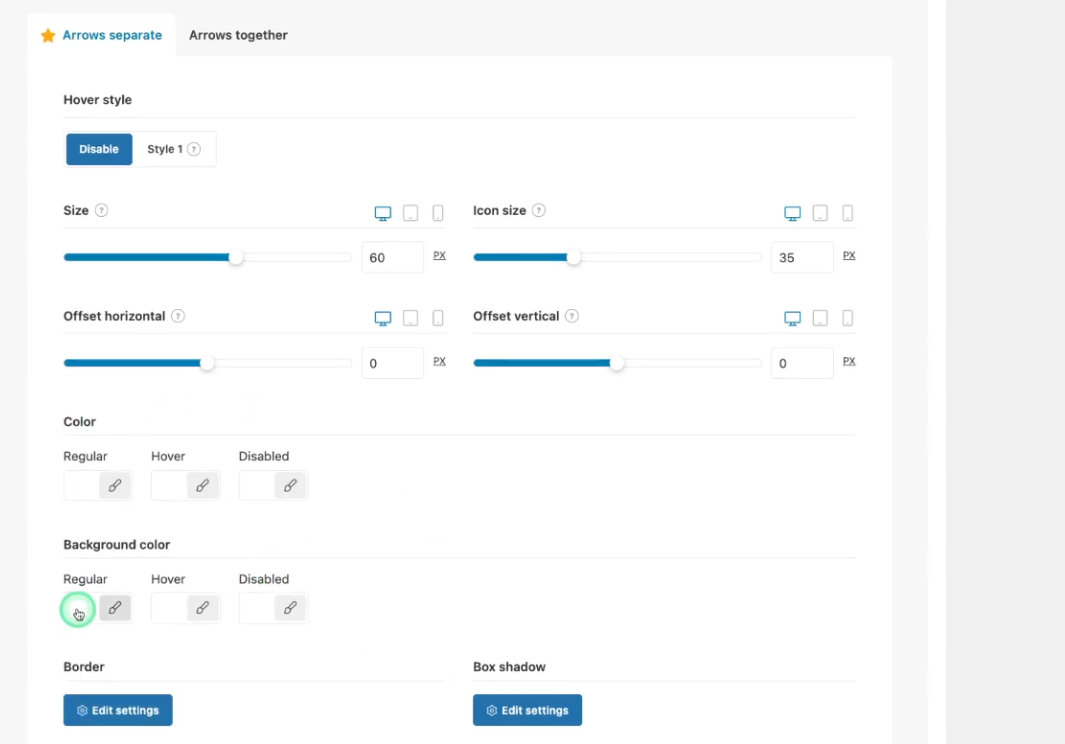The height and width of the screenshot is (744, 1065).
Task: Open Box shadow Edit settings
Action: (527, 710)
